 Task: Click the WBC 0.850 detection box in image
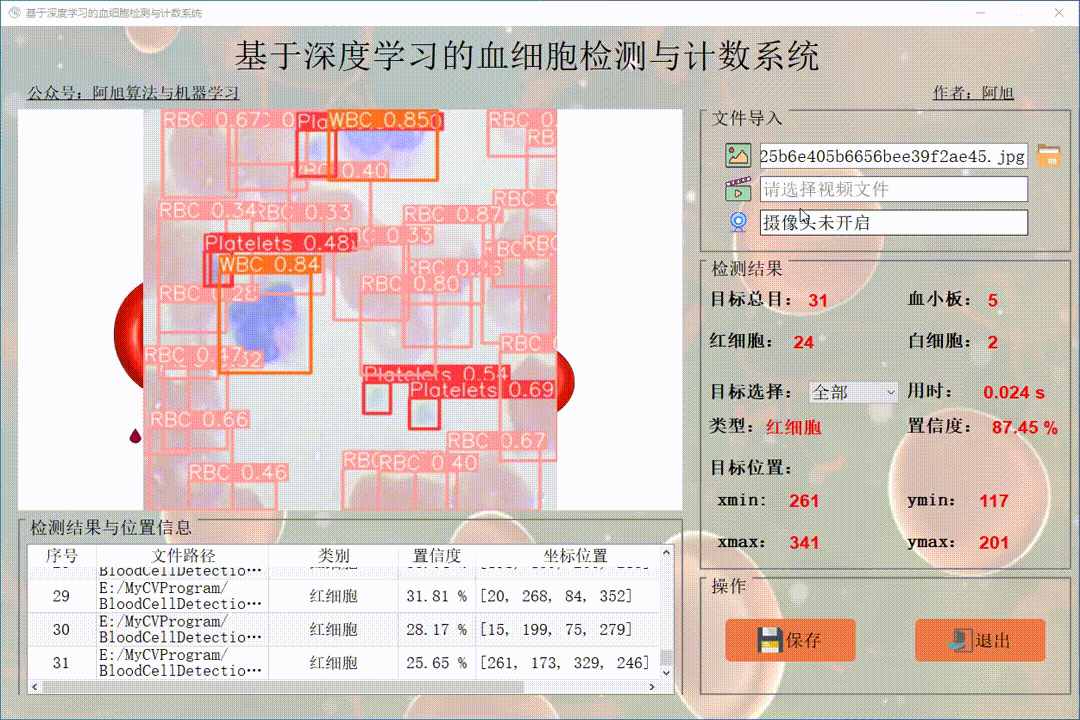(x=385, y=120)
